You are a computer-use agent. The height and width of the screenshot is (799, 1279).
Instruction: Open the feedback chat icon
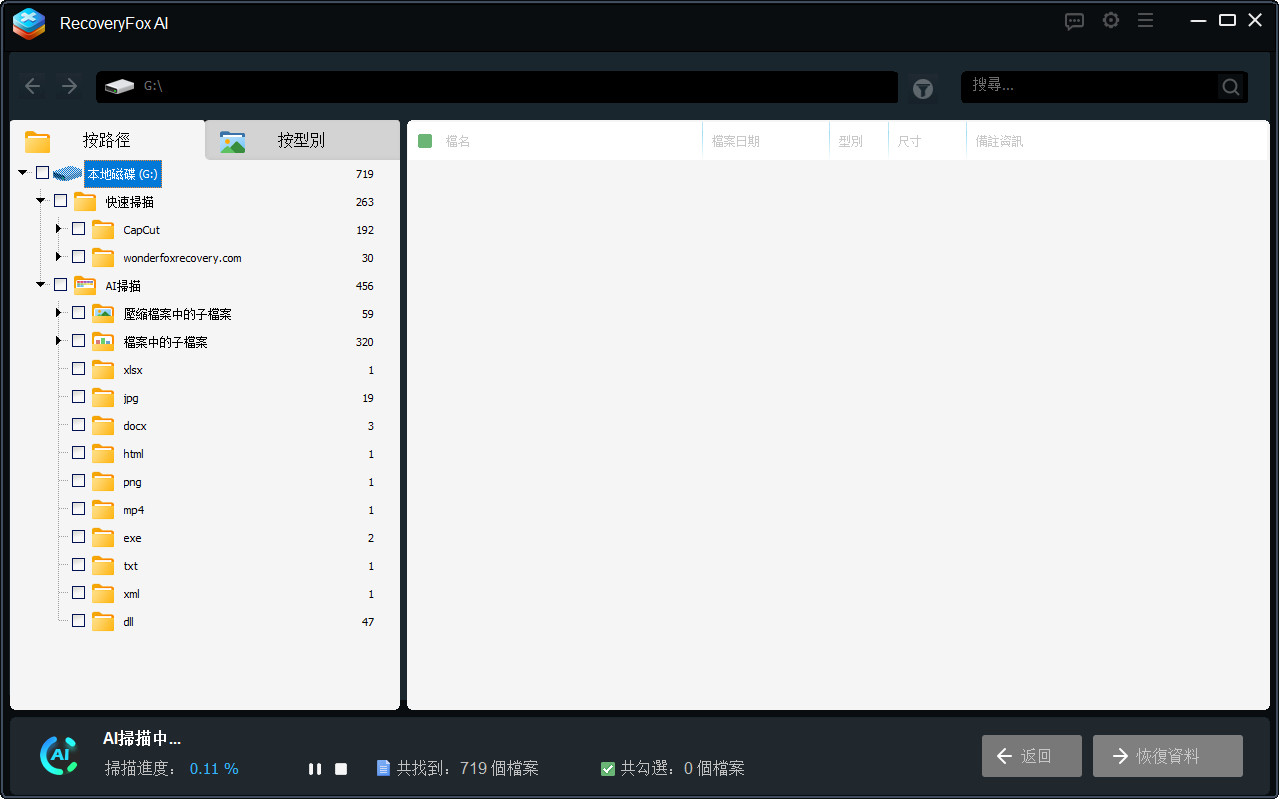[x=1074, y=21]
